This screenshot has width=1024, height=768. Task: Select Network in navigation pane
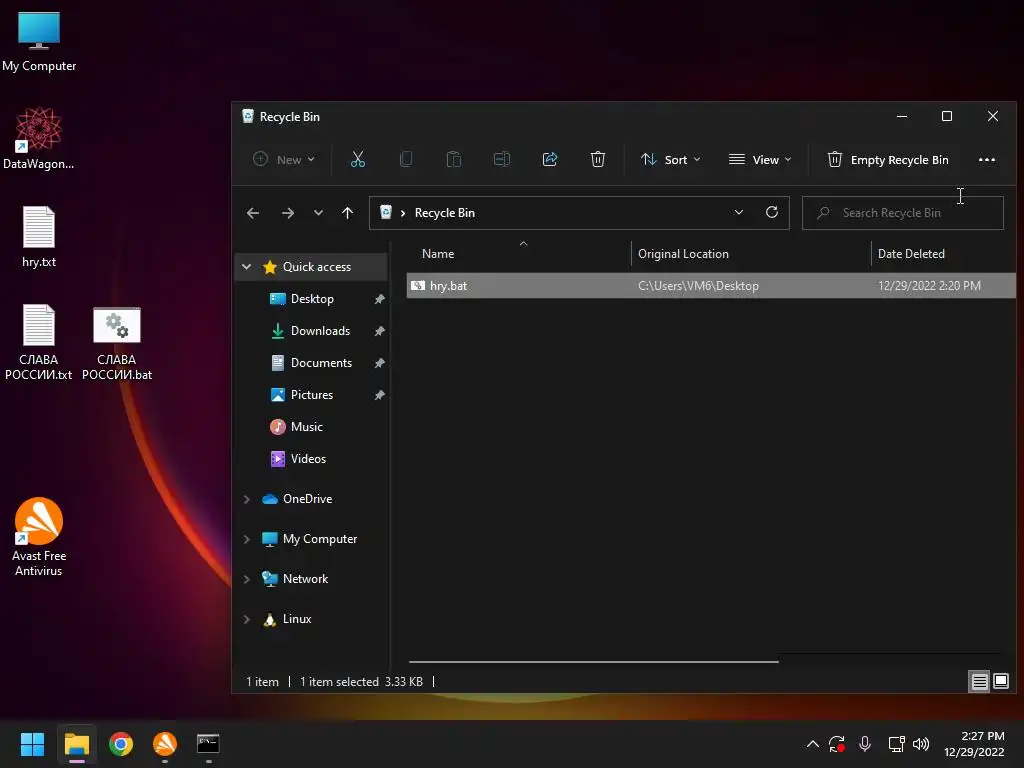point(305,579)
